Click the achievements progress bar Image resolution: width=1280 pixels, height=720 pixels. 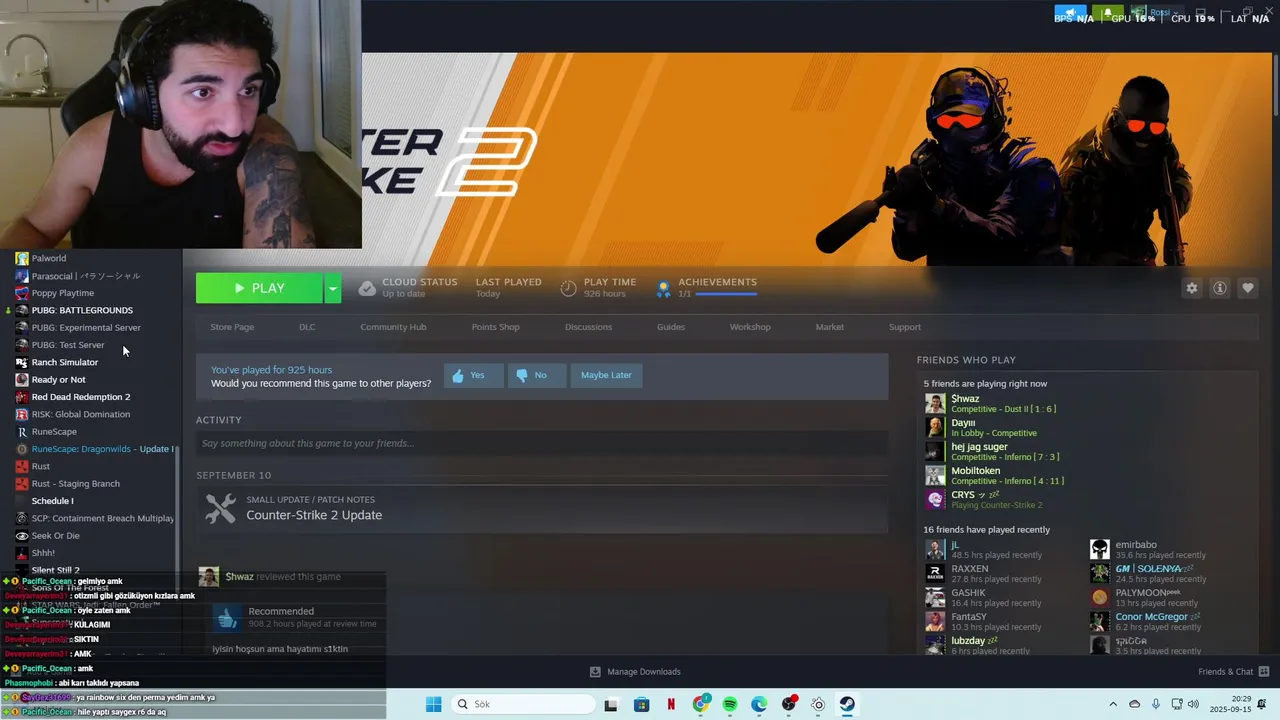726,294
